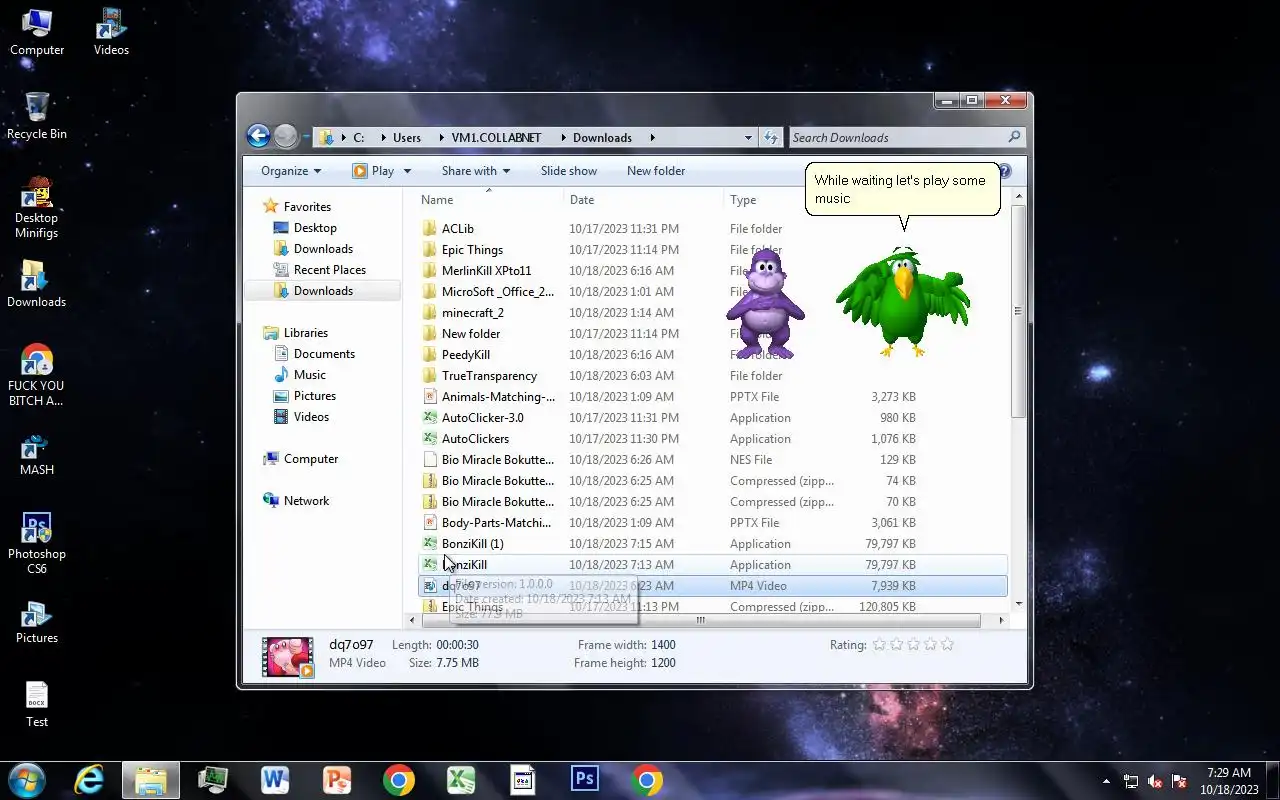This screenshot has height=800, width=1280.
Task: Click the horizontal scrollbar of file list
Action: coord(700,621)
